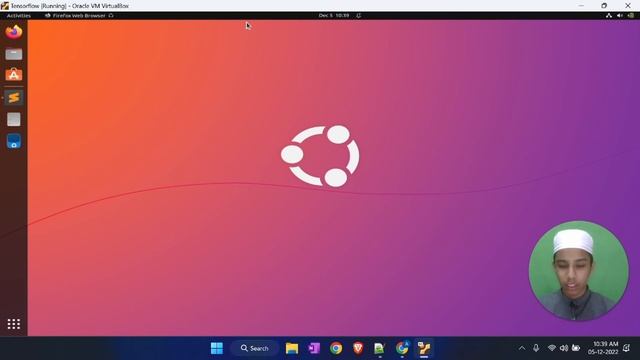Open Ubuntu system menu power icon
This screenshot has height=360, width=640.
(631, 16)
